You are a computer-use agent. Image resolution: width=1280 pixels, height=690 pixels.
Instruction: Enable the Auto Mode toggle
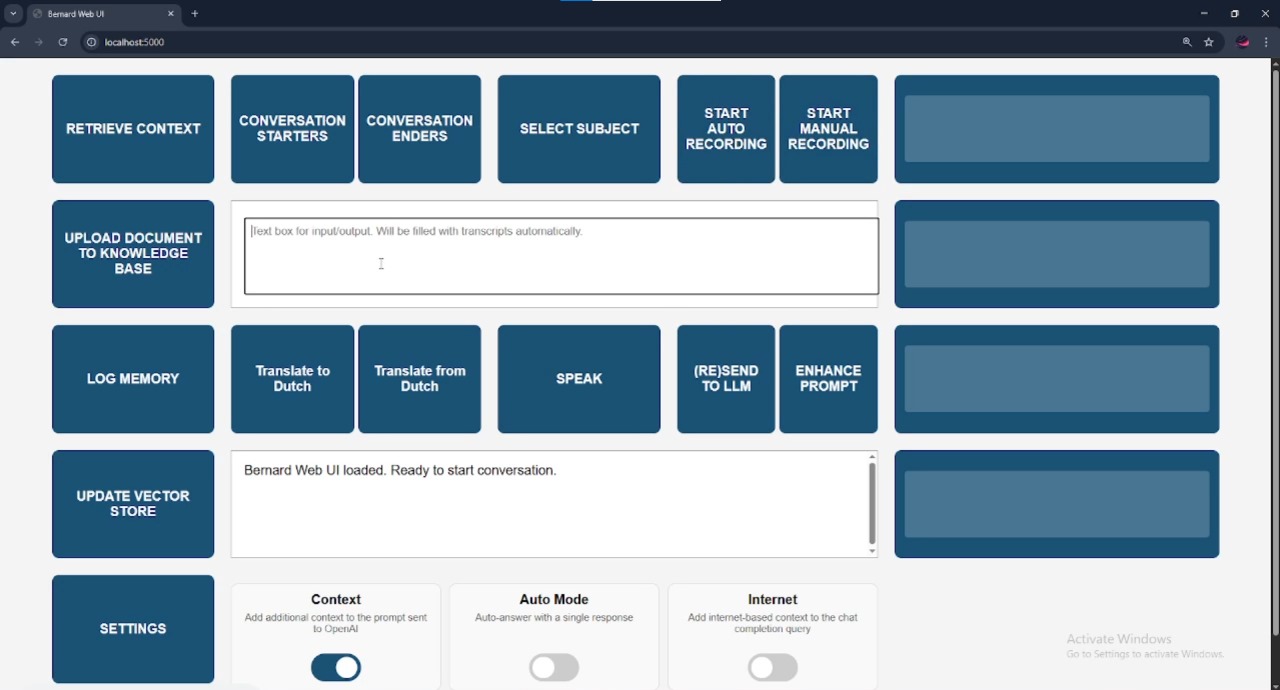pyautogui.click(x=554, y=667)
